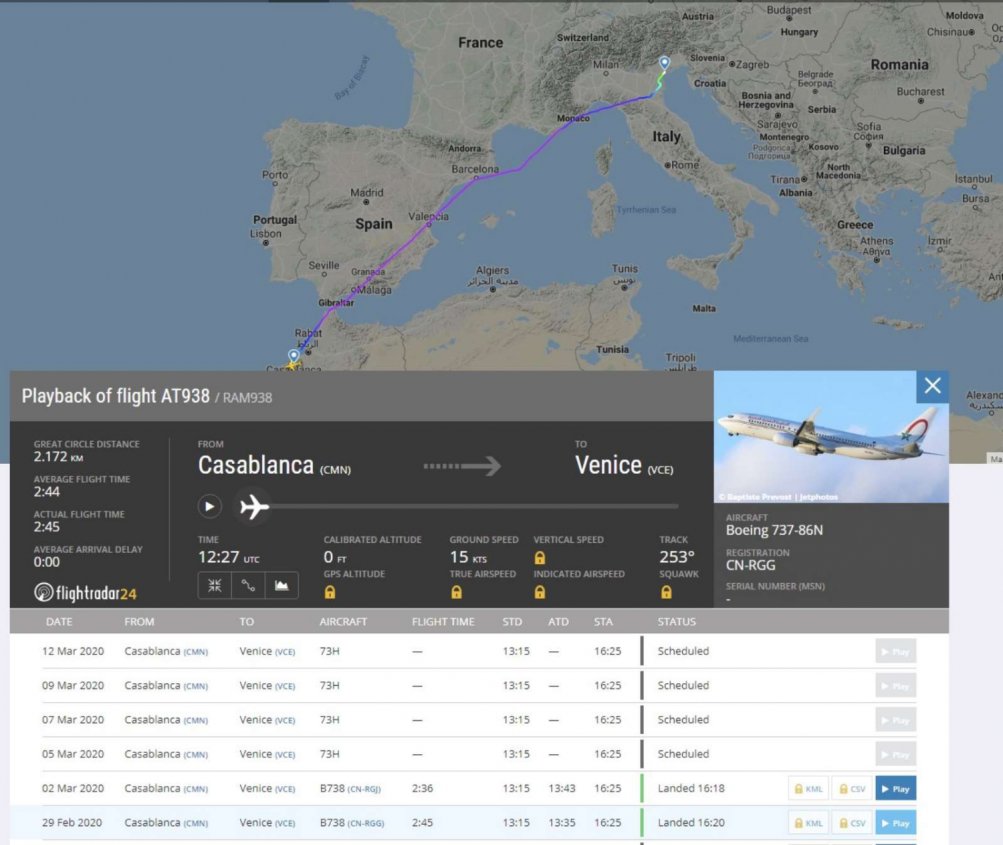The height and width of the screenshot is (845, 1003).
Task: Download CSV for the 02 Mar 2020 flight
Action: pyautogui.click(x=852, y=789)
